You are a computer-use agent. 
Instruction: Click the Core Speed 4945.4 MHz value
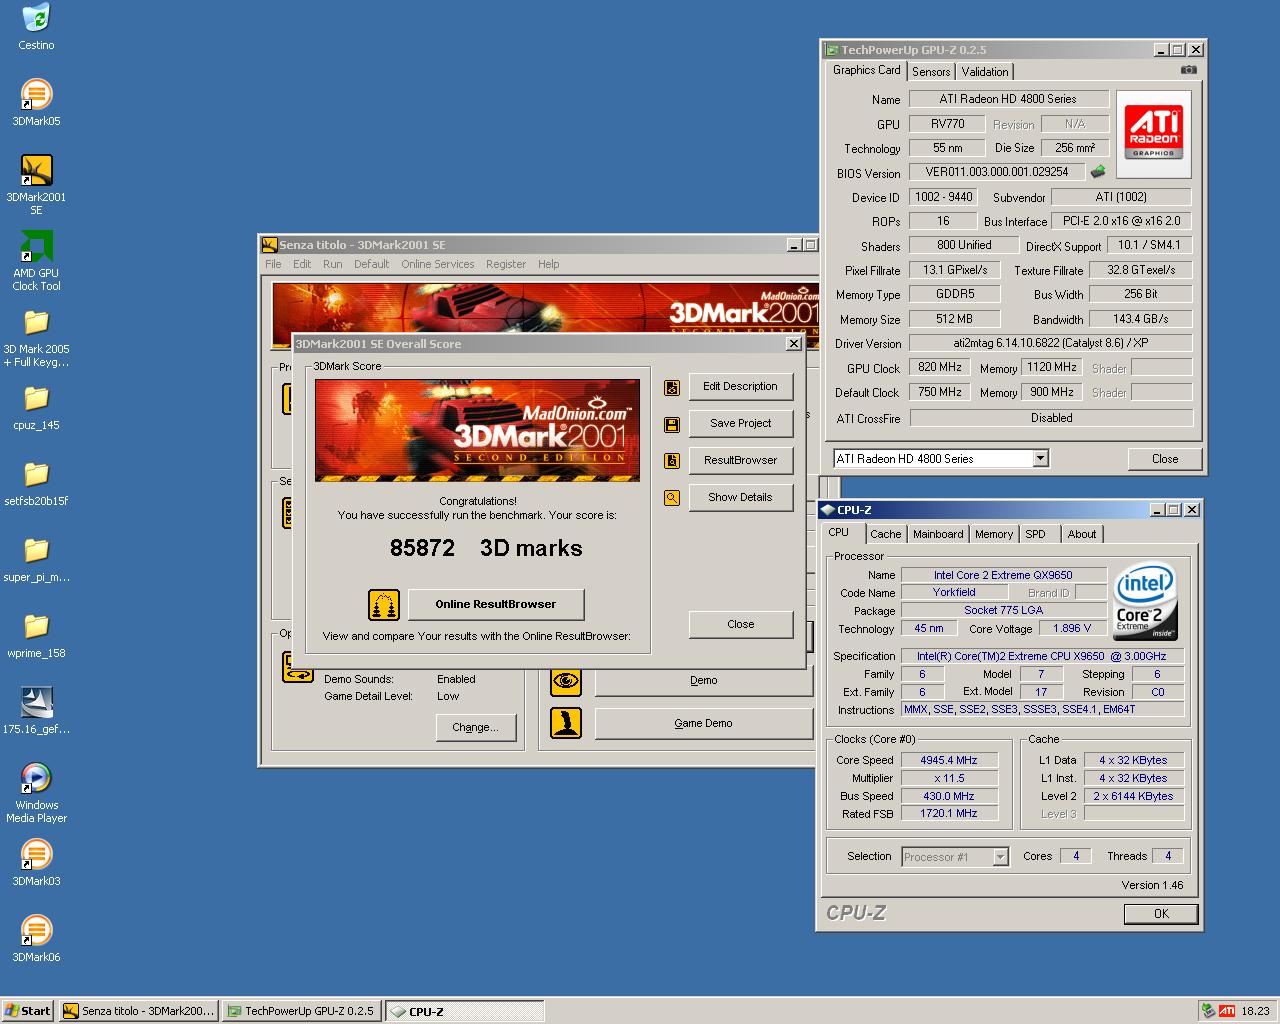click(949, 760)
